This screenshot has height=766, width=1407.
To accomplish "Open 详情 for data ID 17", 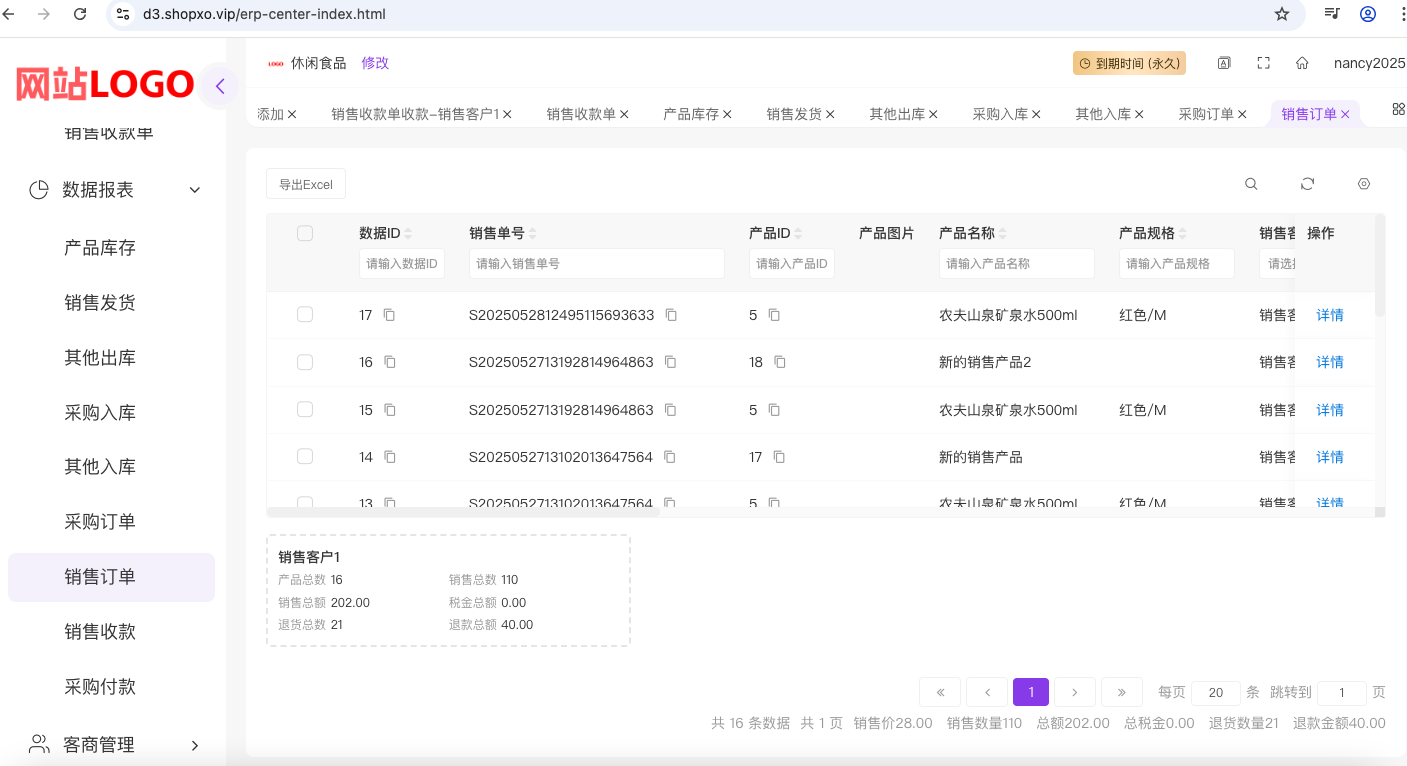I will [1330, 315].
